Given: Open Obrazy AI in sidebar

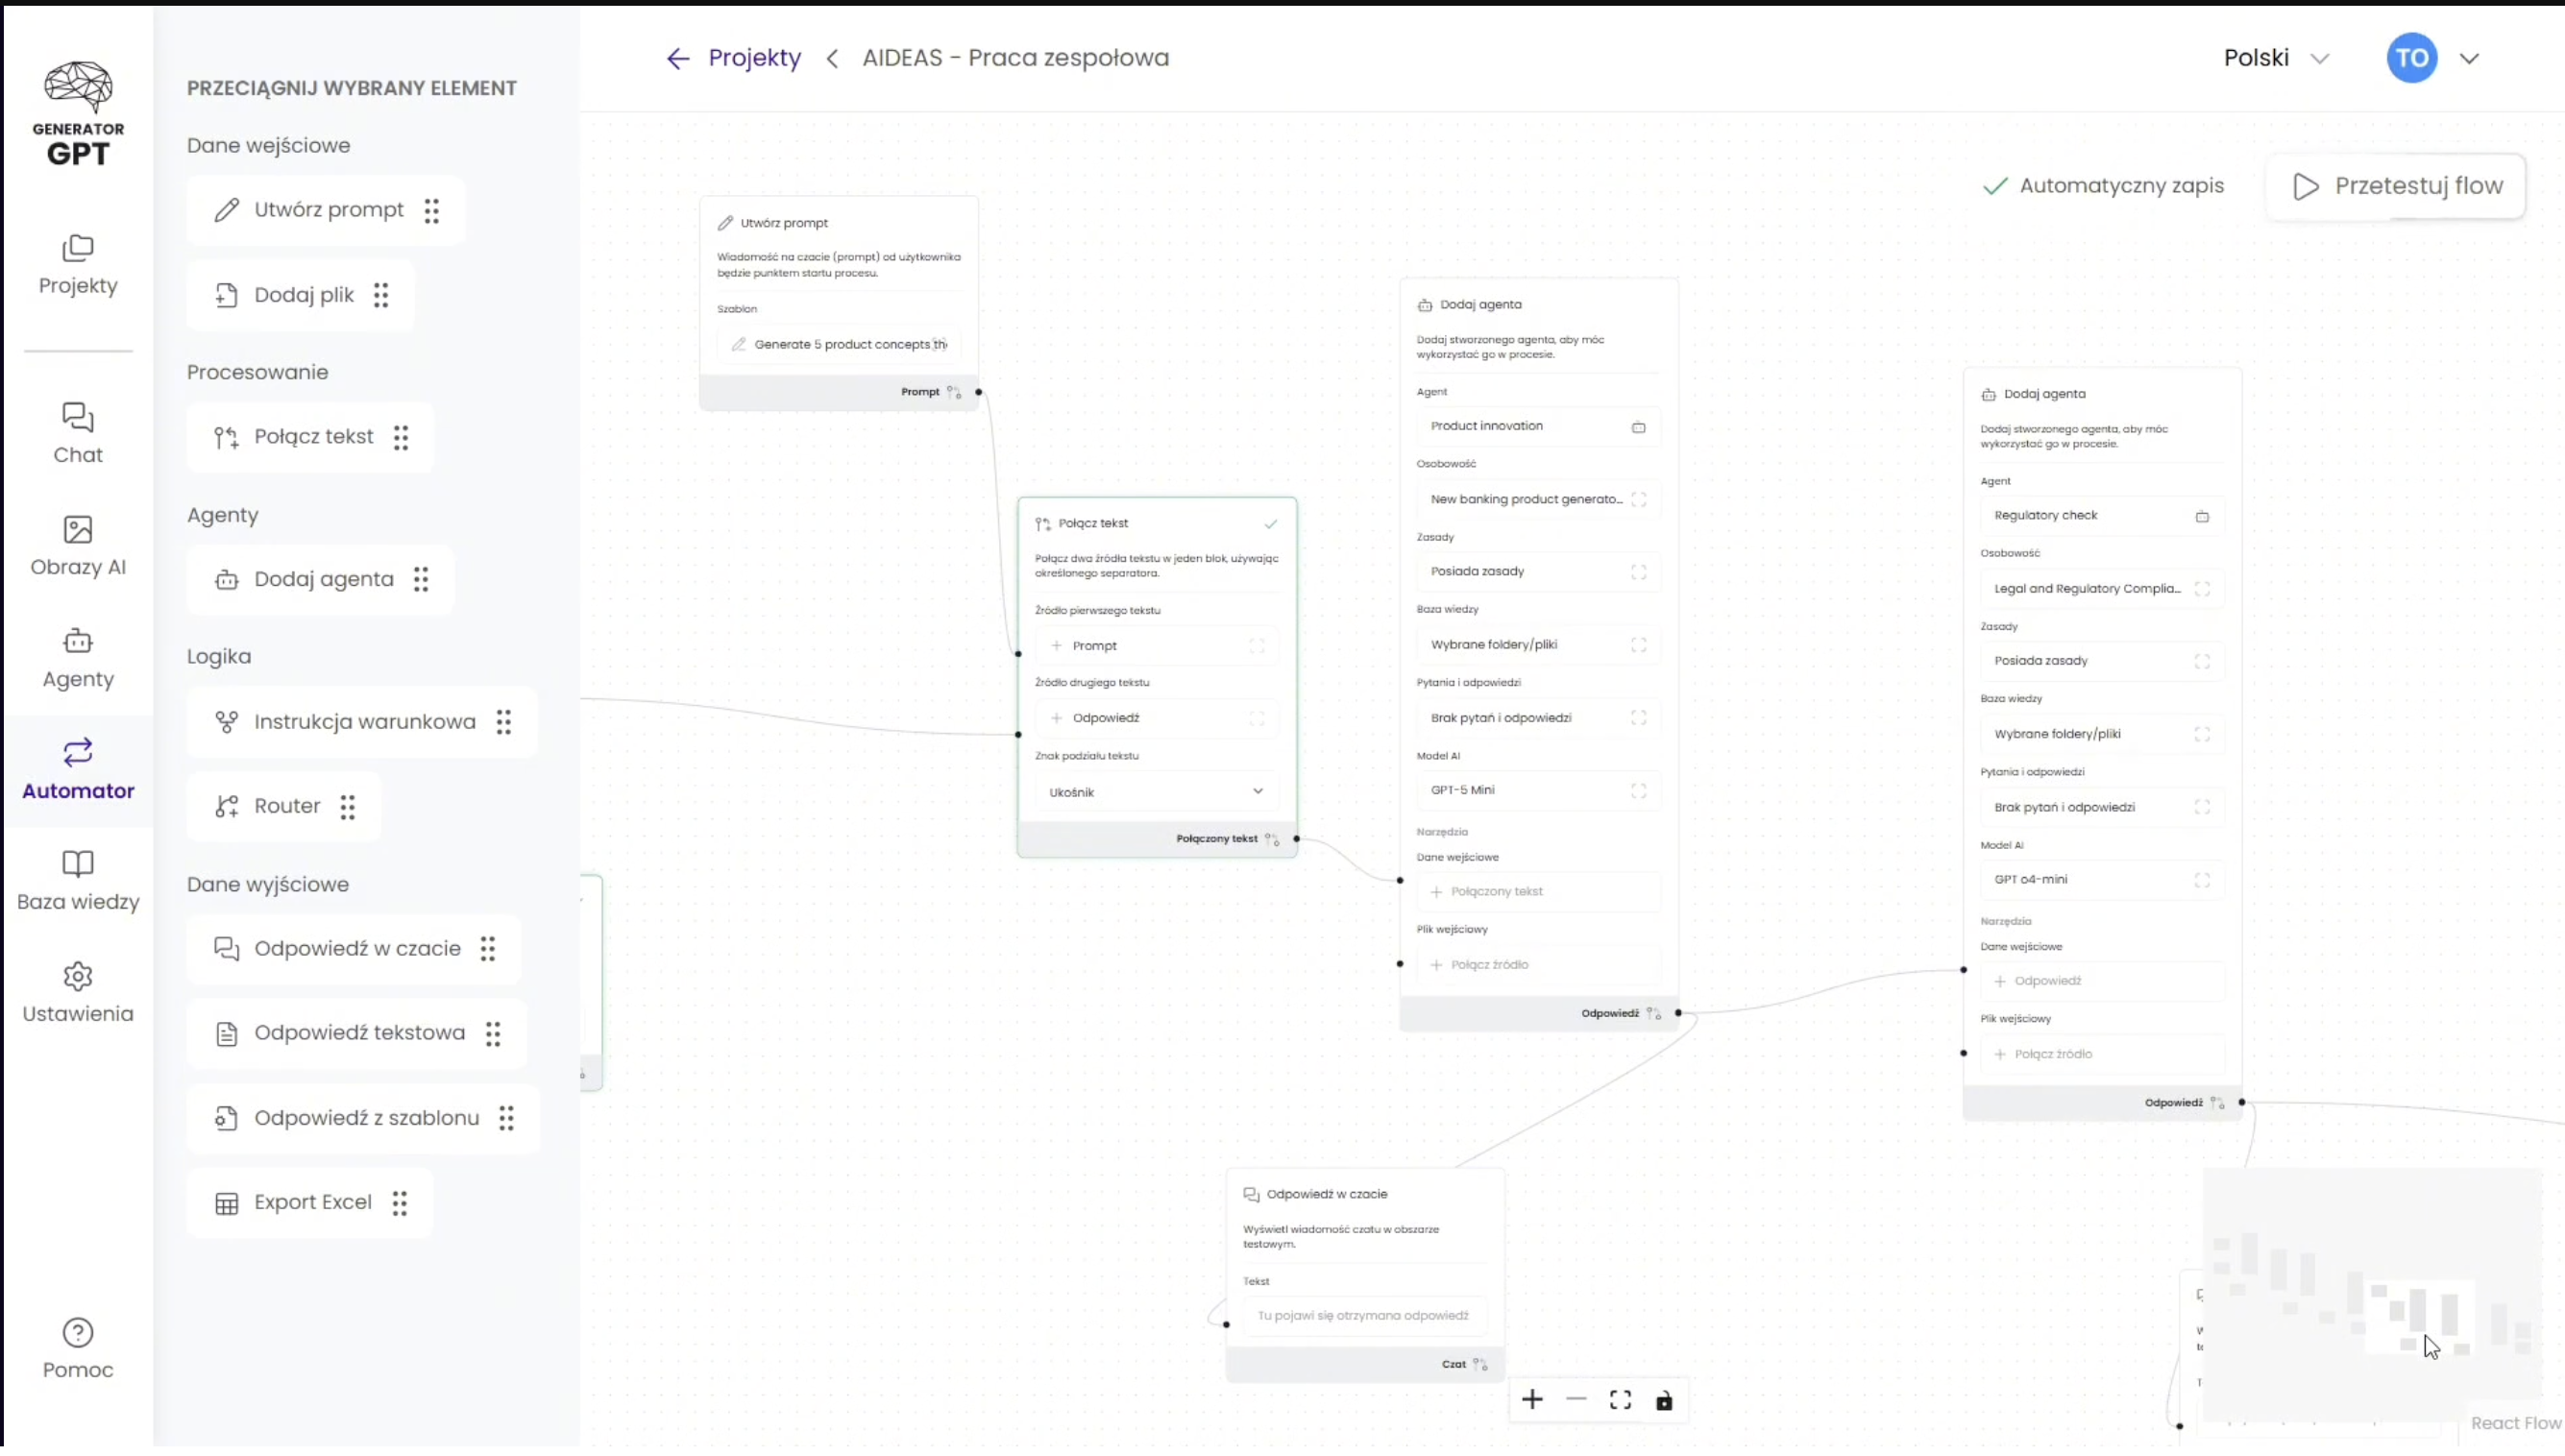Looking at the screenshot, I should point(78,545).
